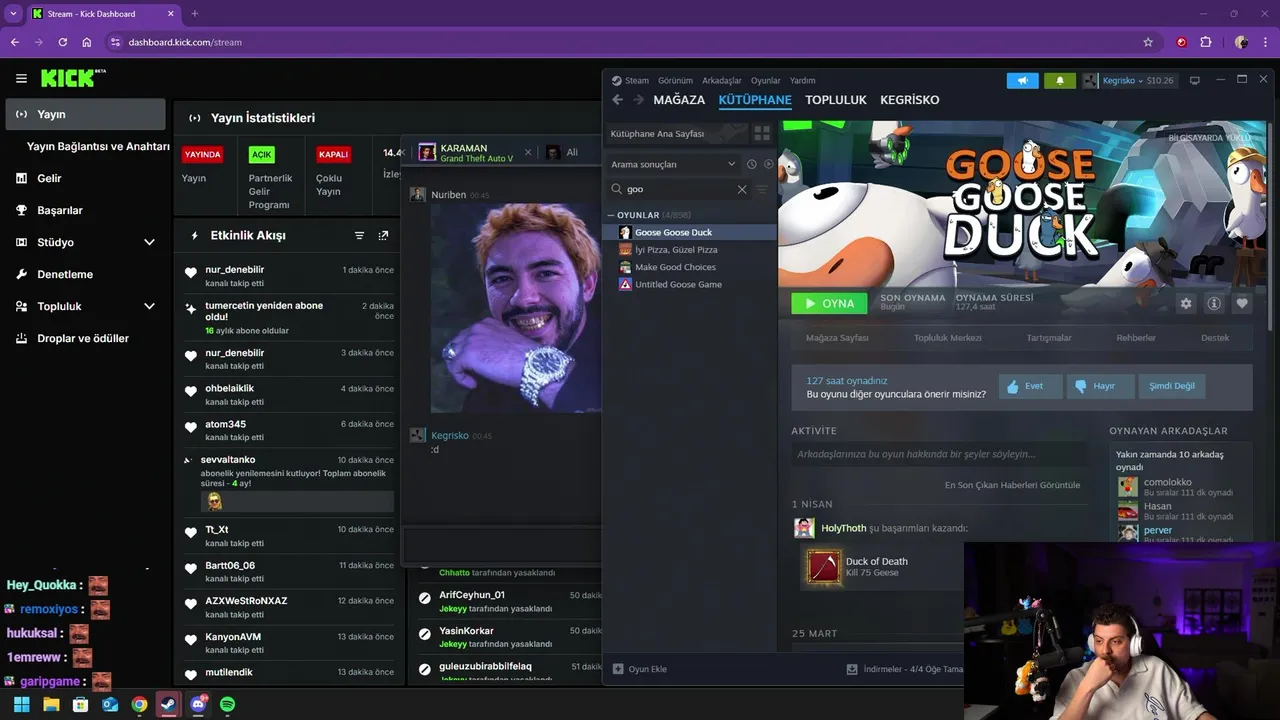Click En Son Çıkan Haberleri Görüntüle
This screenshot has width=1280, height=720.
[x=1012, y=485]
